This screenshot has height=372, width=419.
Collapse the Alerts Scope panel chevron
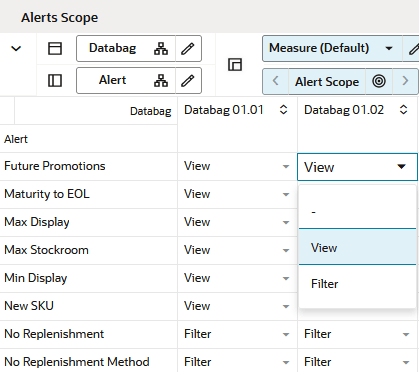[x=16, y=49]
